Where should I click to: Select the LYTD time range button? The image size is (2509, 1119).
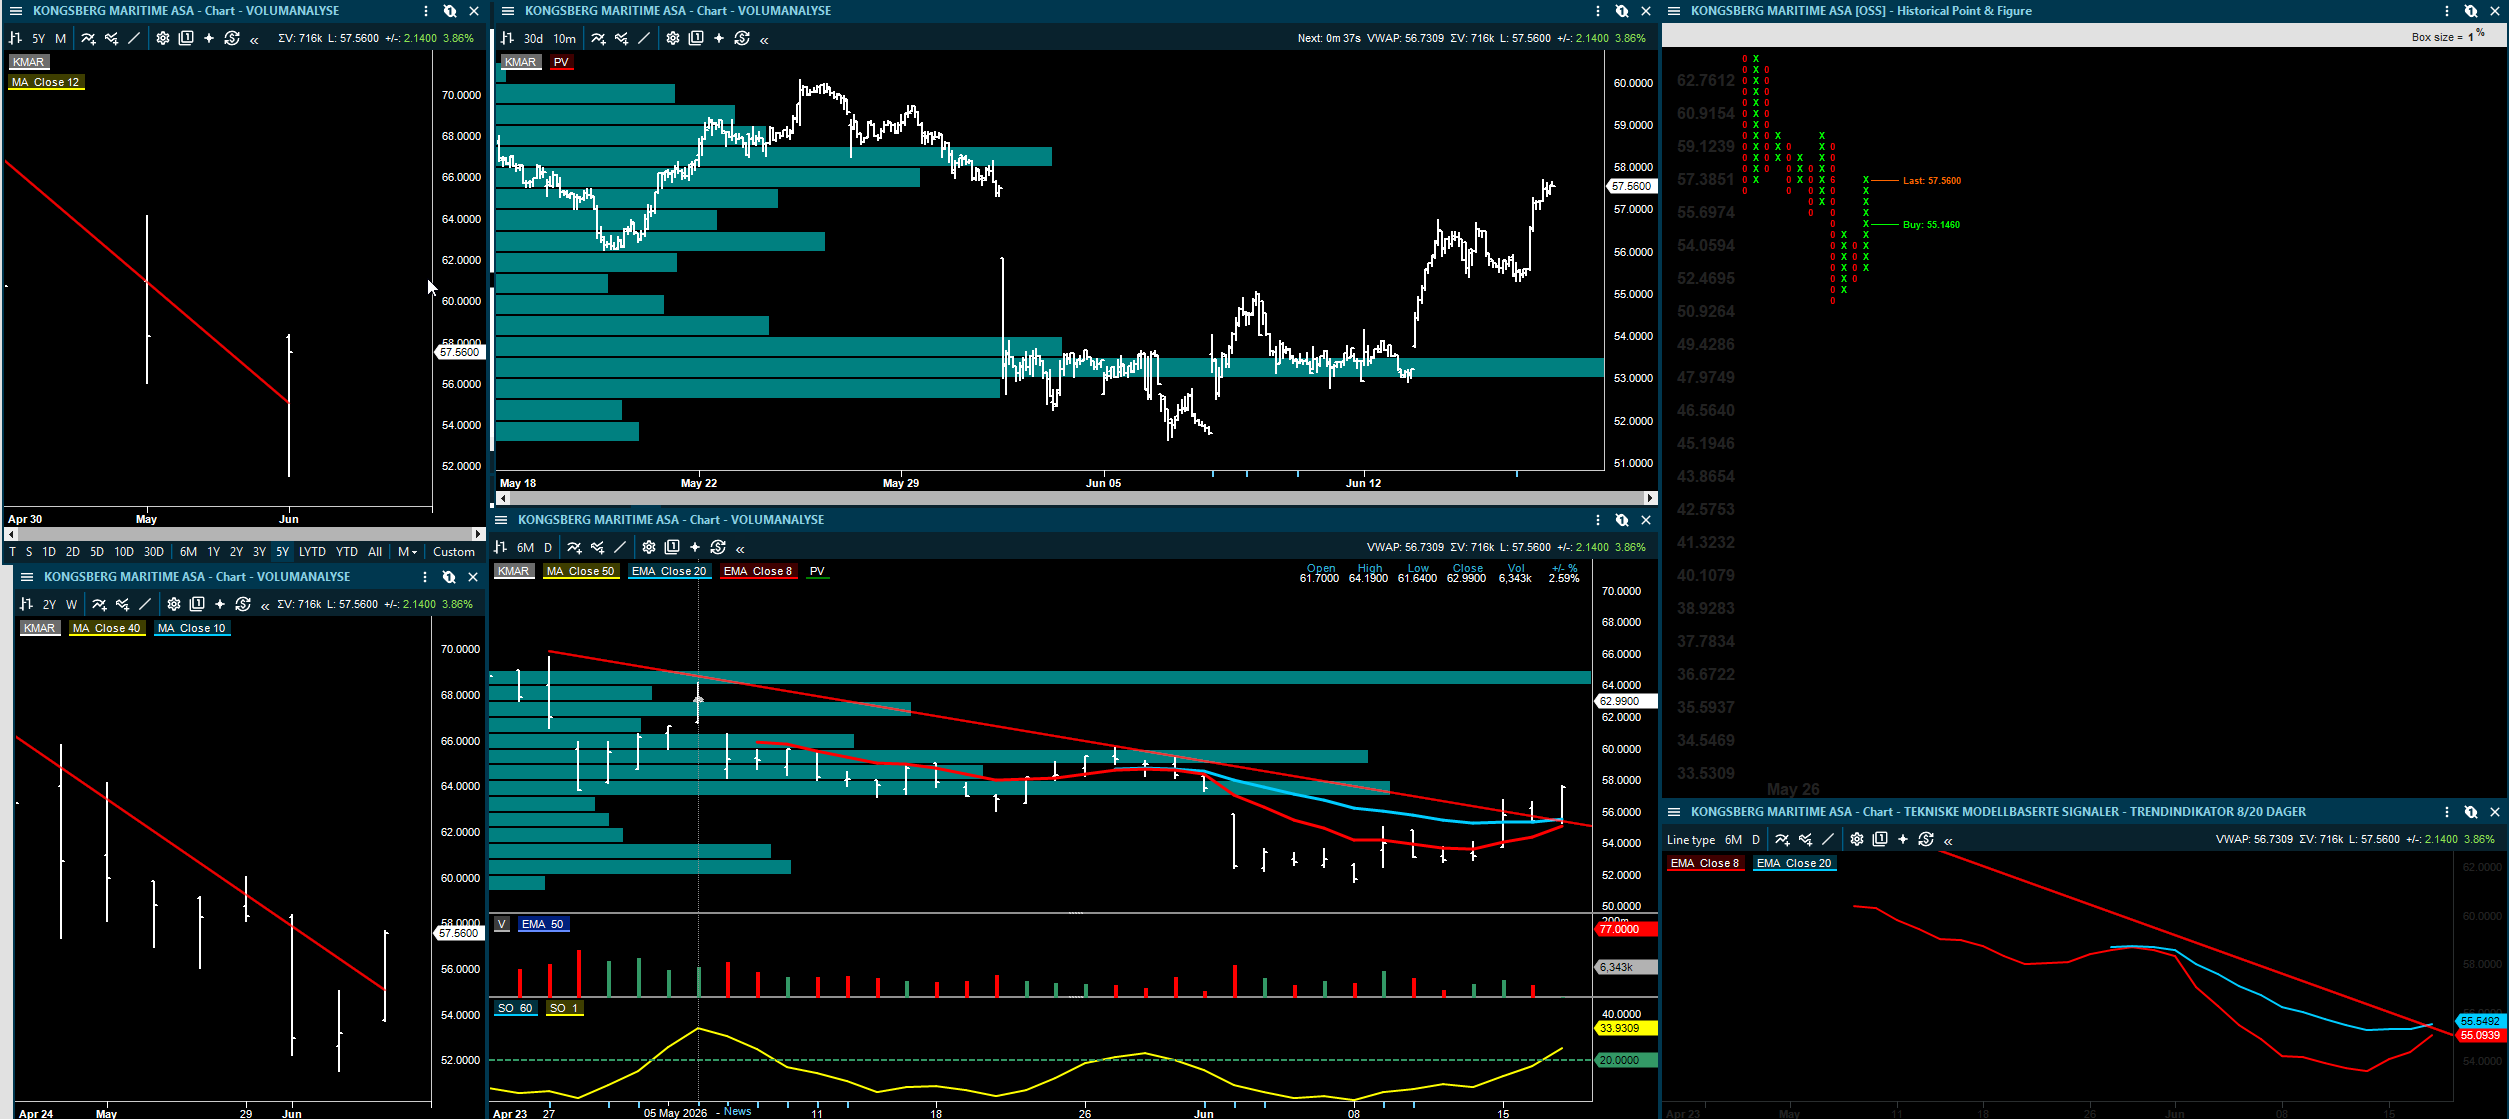tap(312, 551)
